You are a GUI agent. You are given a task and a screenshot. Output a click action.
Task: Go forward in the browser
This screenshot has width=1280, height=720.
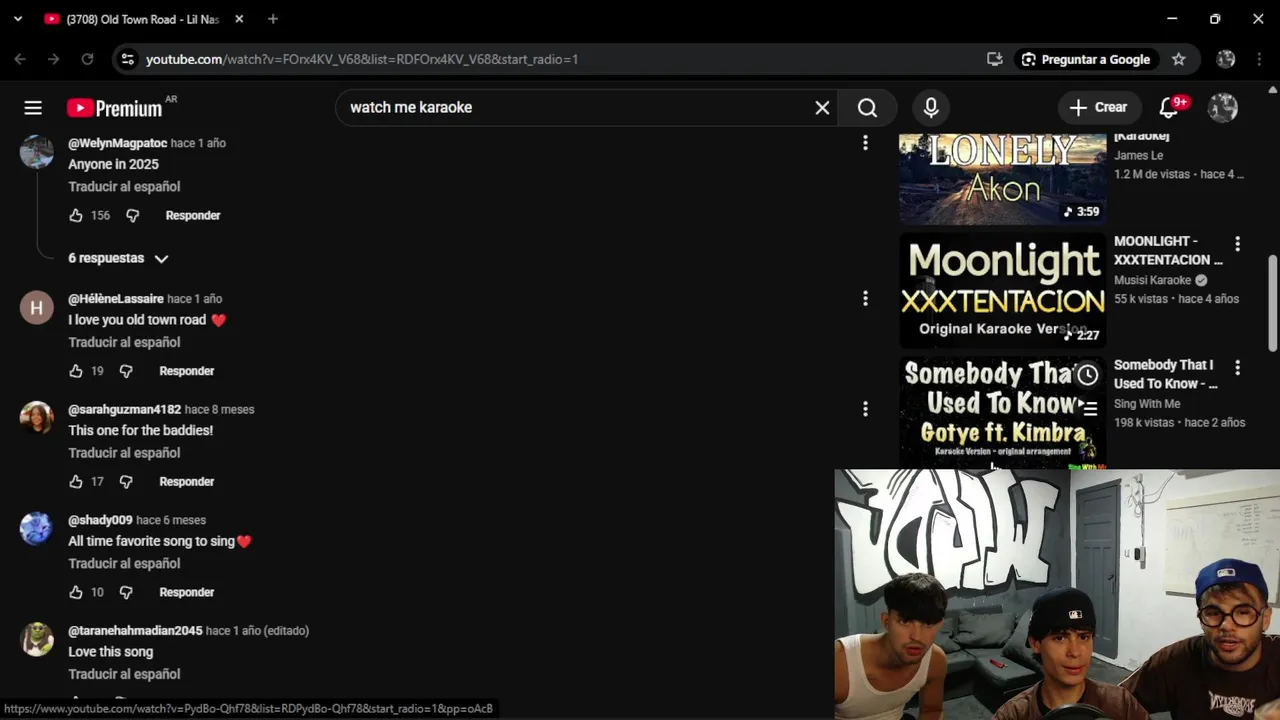[54, 60]
